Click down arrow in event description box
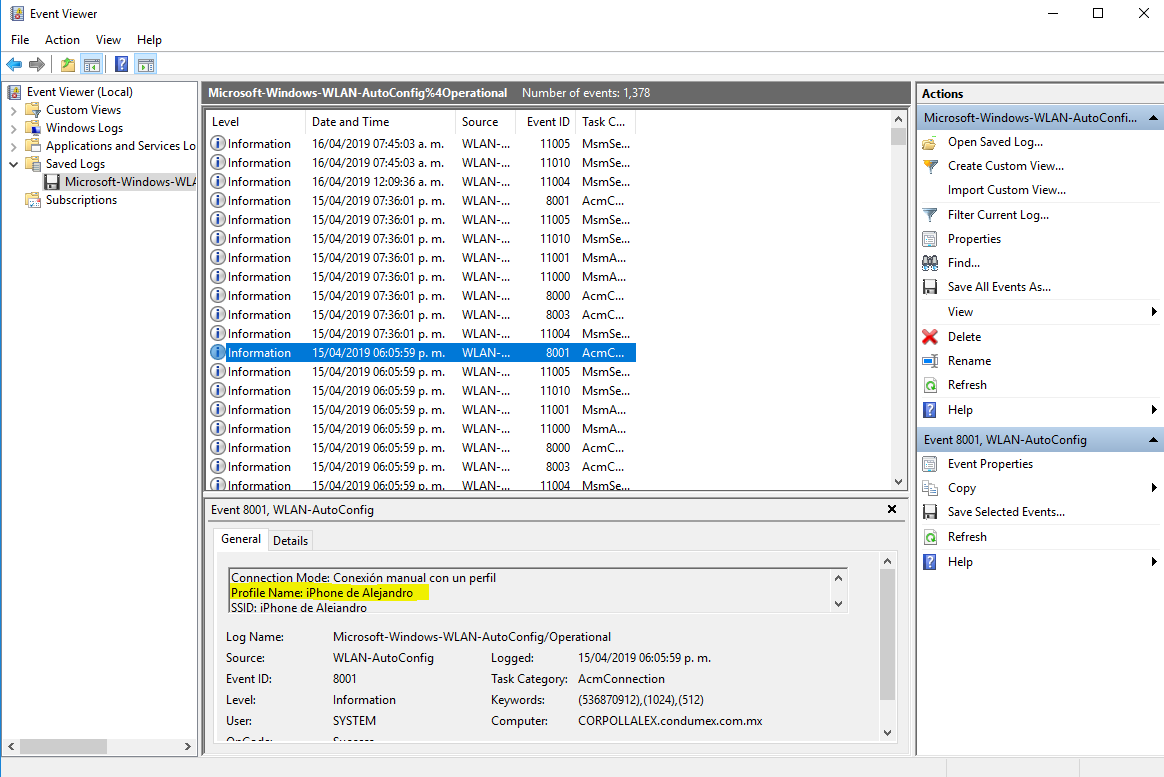The height and width of the screenshot is (777, 1164). pos(838,603)
